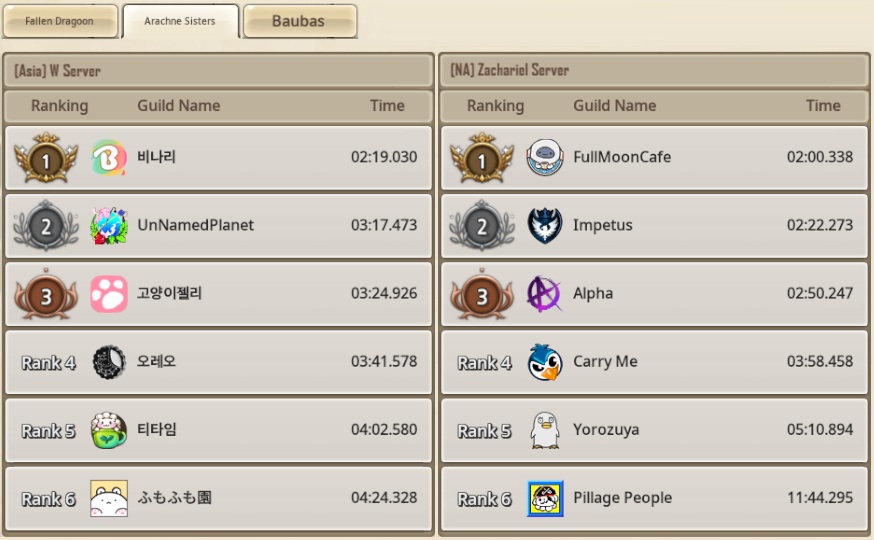Click Alpha's purple anarchy emblem
Screen dimensions: 874x540
click(545, 293)
